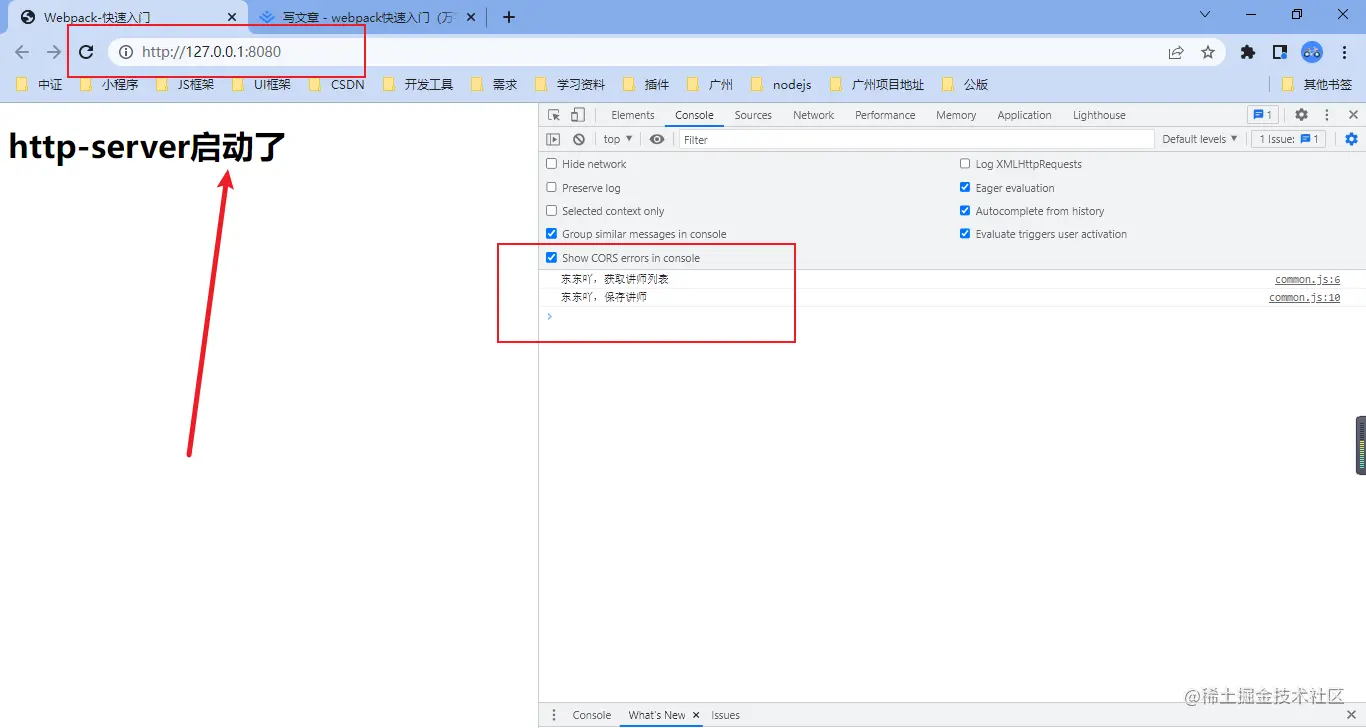Open common.js:10 source link
Screen dimensions: 1366x728
[1304, 298]
